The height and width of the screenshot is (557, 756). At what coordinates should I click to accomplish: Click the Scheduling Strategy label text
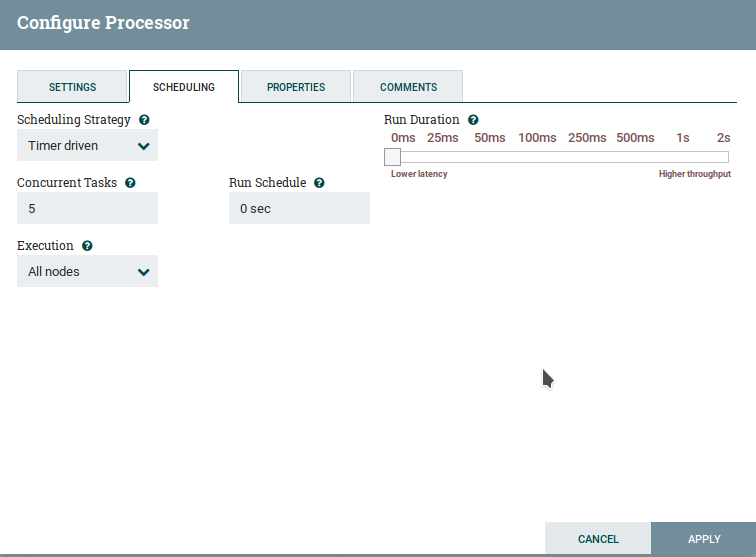(74, 120)
